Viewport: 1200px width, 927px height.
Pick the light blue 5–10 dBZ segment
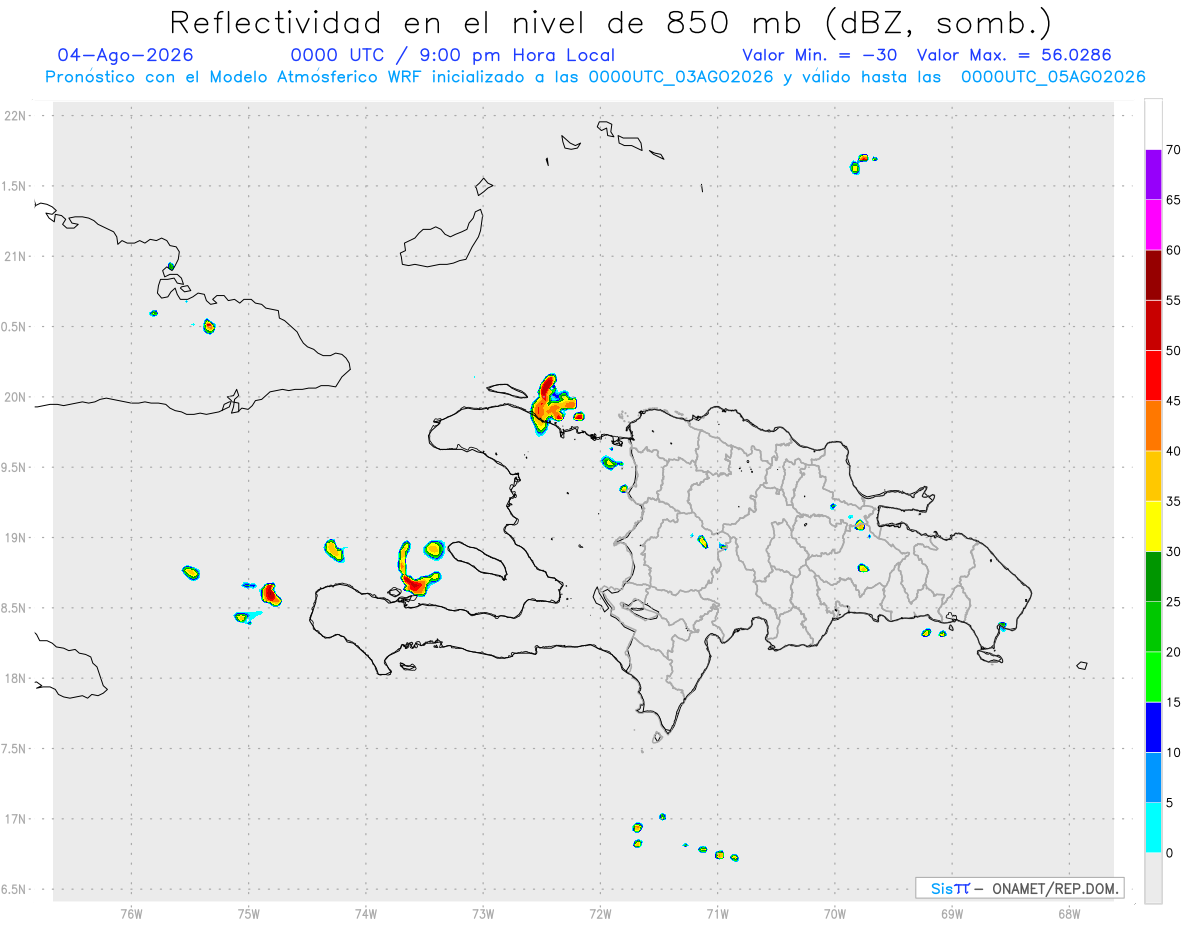1153,777
